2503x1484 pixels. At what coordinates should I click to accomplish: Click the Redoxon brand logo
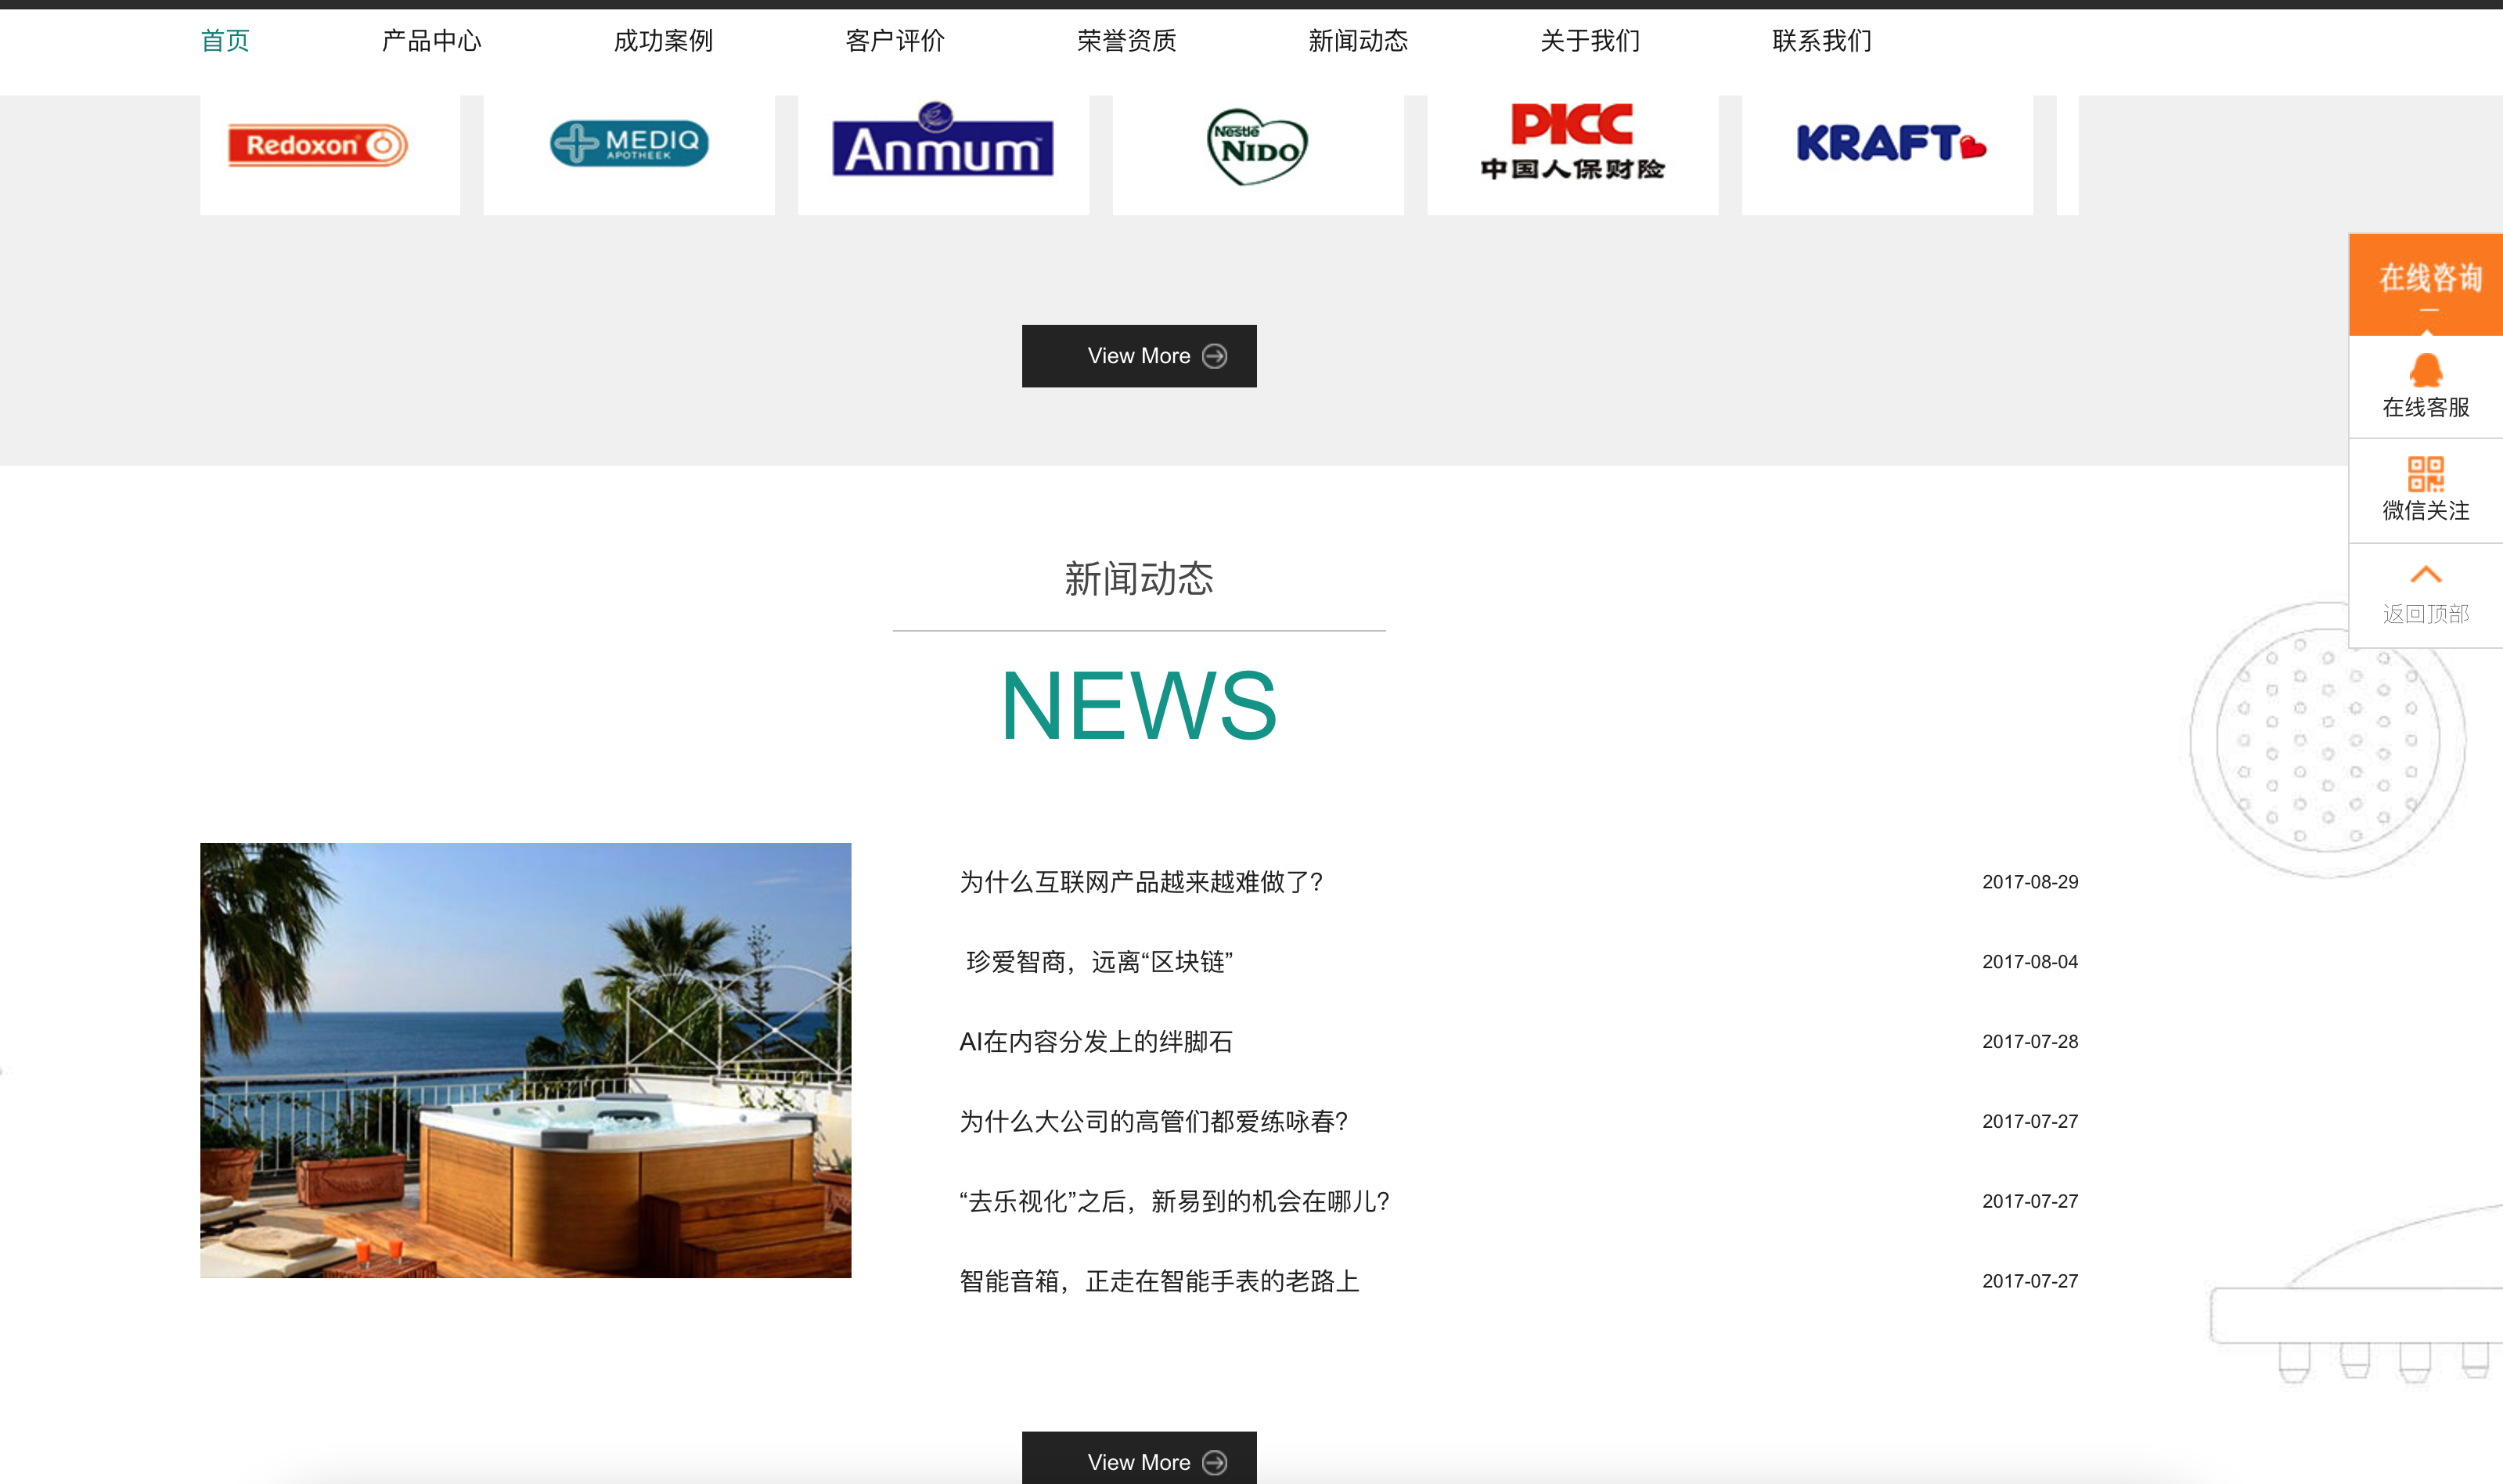318,146
